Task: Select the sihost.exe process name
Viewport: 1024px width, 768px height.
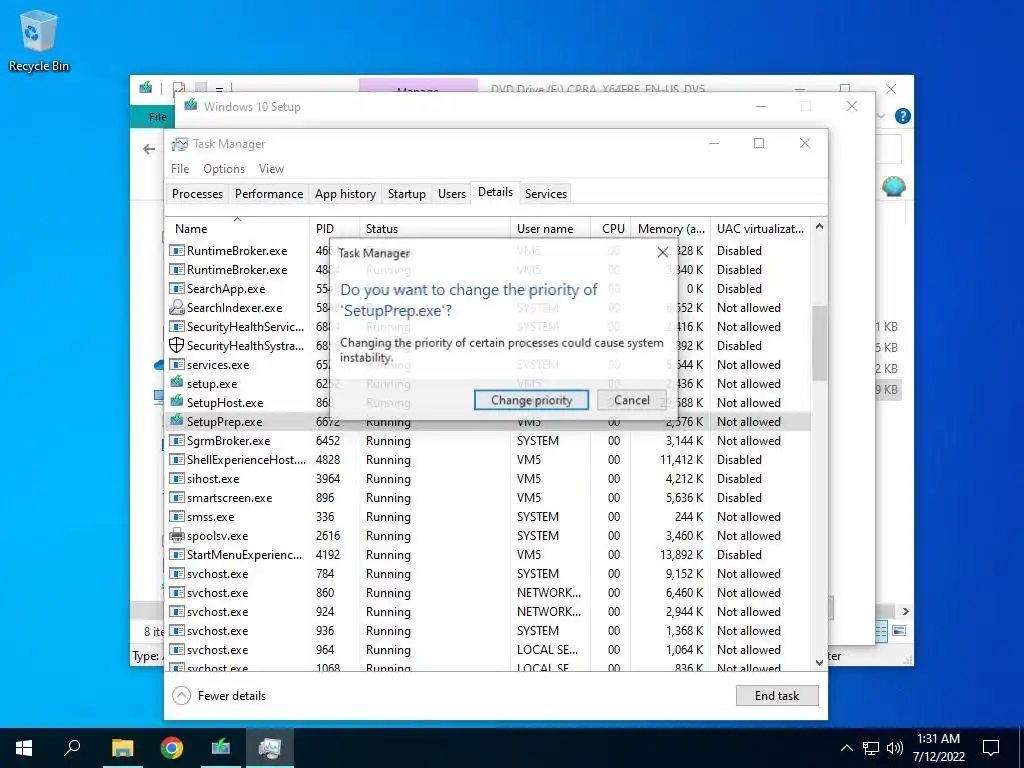Action: click(x=213, y=479)
